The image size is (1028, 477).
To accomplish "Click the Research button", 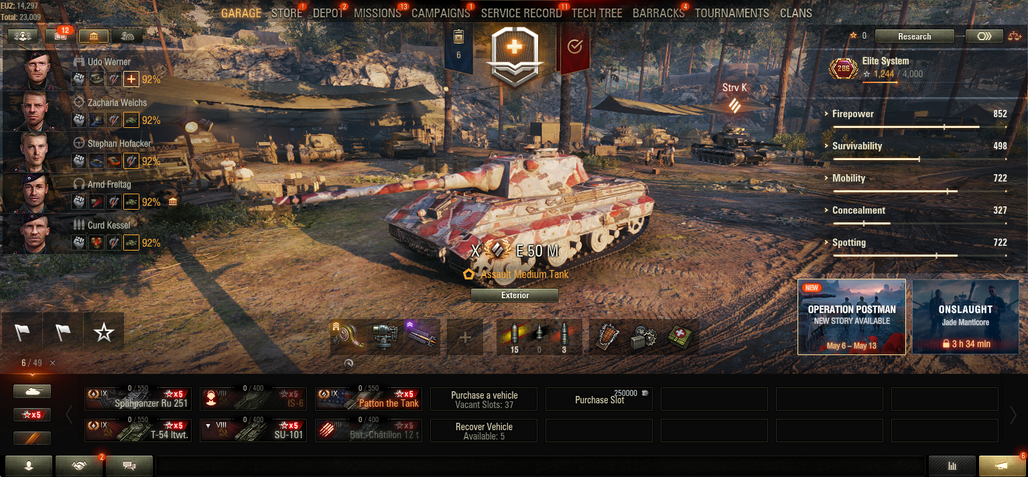I will [914, 36].
